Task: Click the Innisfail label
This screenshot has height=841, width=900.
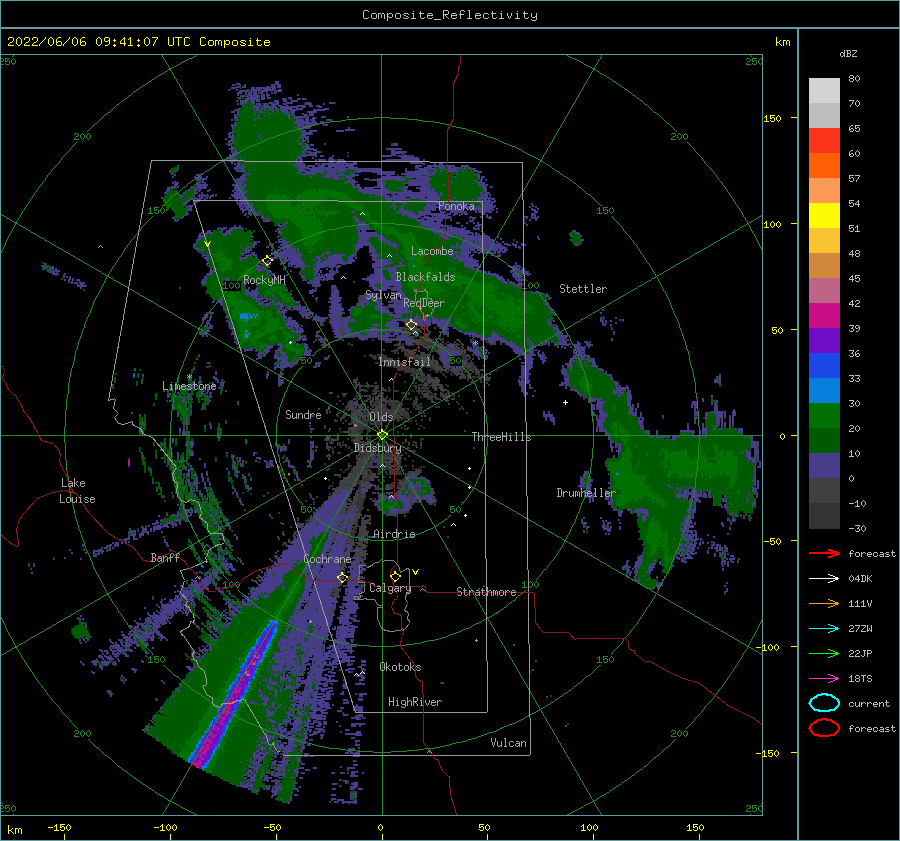Action: pyautogui.click(x=404, y=362)
